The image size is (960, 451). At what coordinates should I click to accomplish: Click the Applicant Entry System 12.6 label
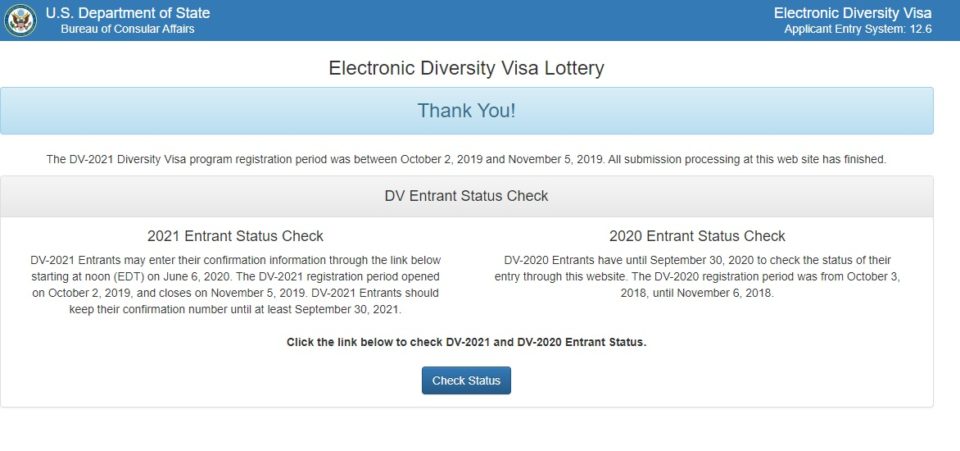(858, 29)
